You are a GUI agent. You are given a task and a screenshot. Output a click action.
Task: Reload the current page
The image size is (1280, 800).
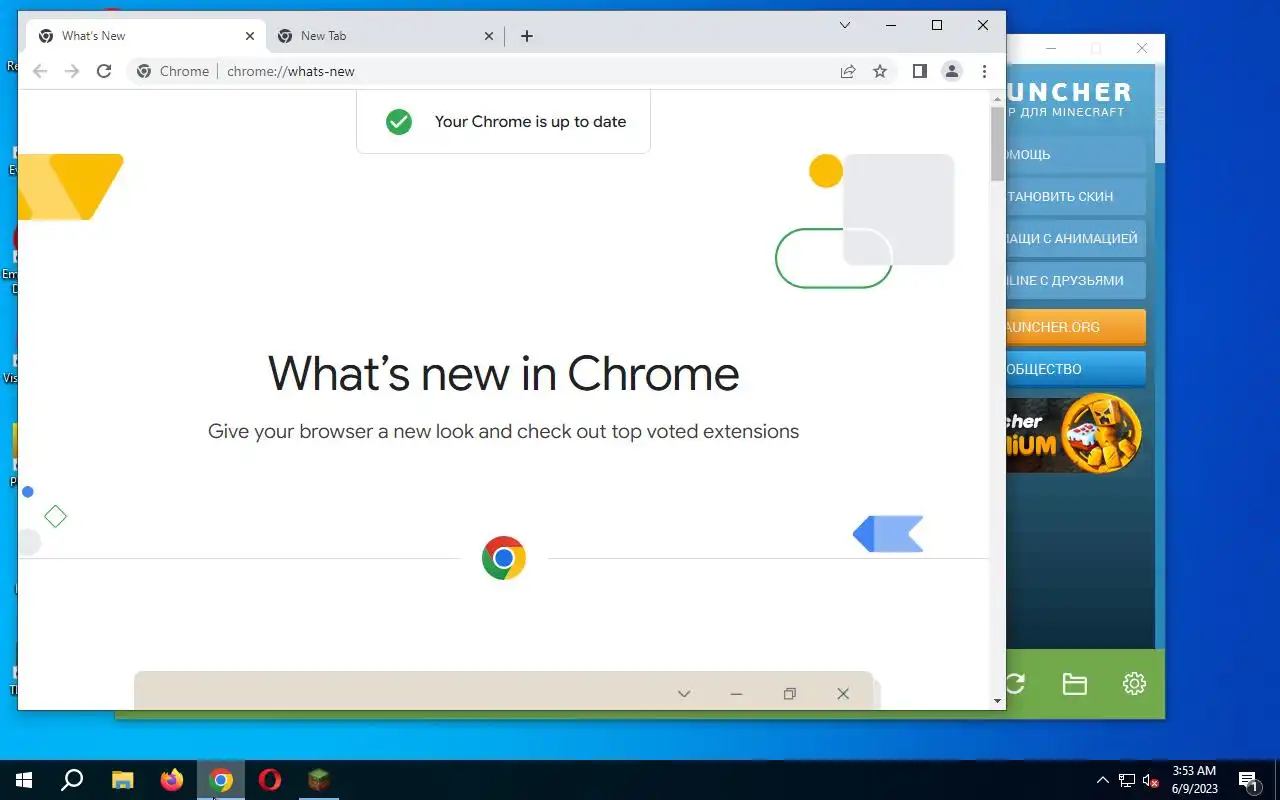point(104,71)
